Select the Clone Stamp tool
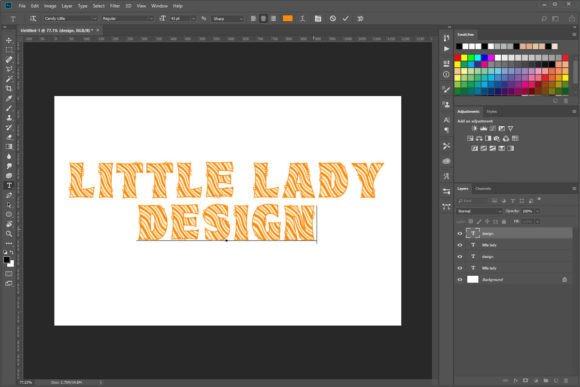The height and width of the screenshot is (387, 580). click(9, 118)
